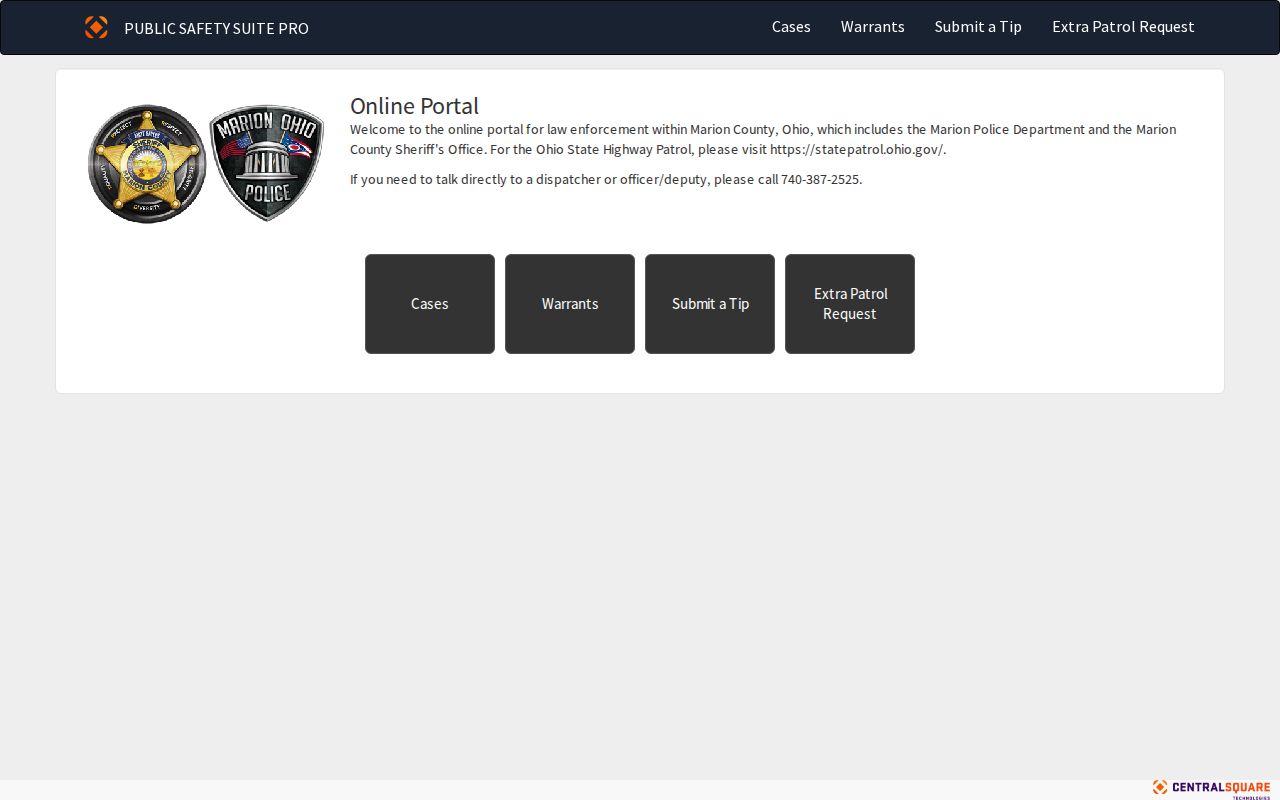
Task: Click the orange Public Safety Suite logo icon
Action: tap(96, 27)
